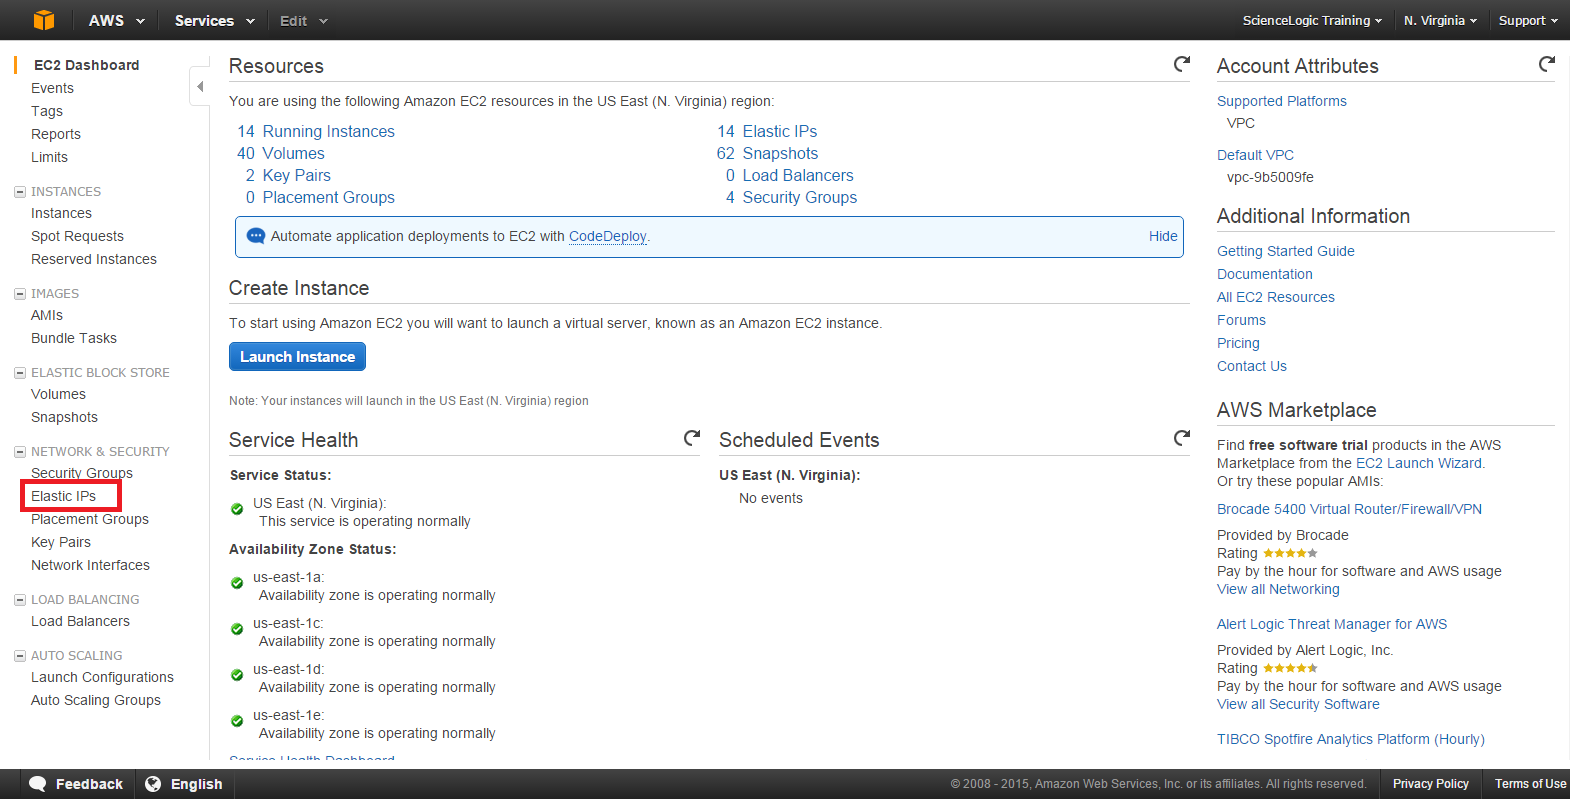Open Key Pairs in the sidebar

(x=61, y=542)
